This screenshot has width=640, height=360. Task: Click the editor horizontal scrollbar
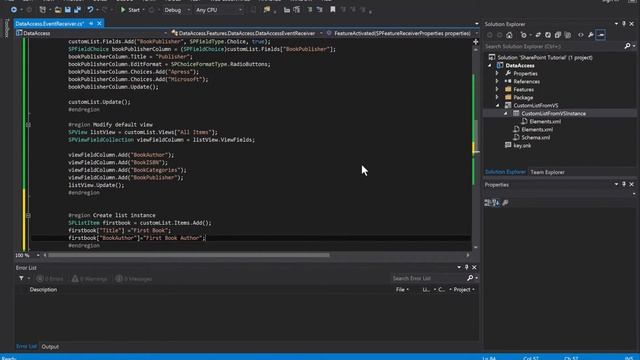point(189,255)
